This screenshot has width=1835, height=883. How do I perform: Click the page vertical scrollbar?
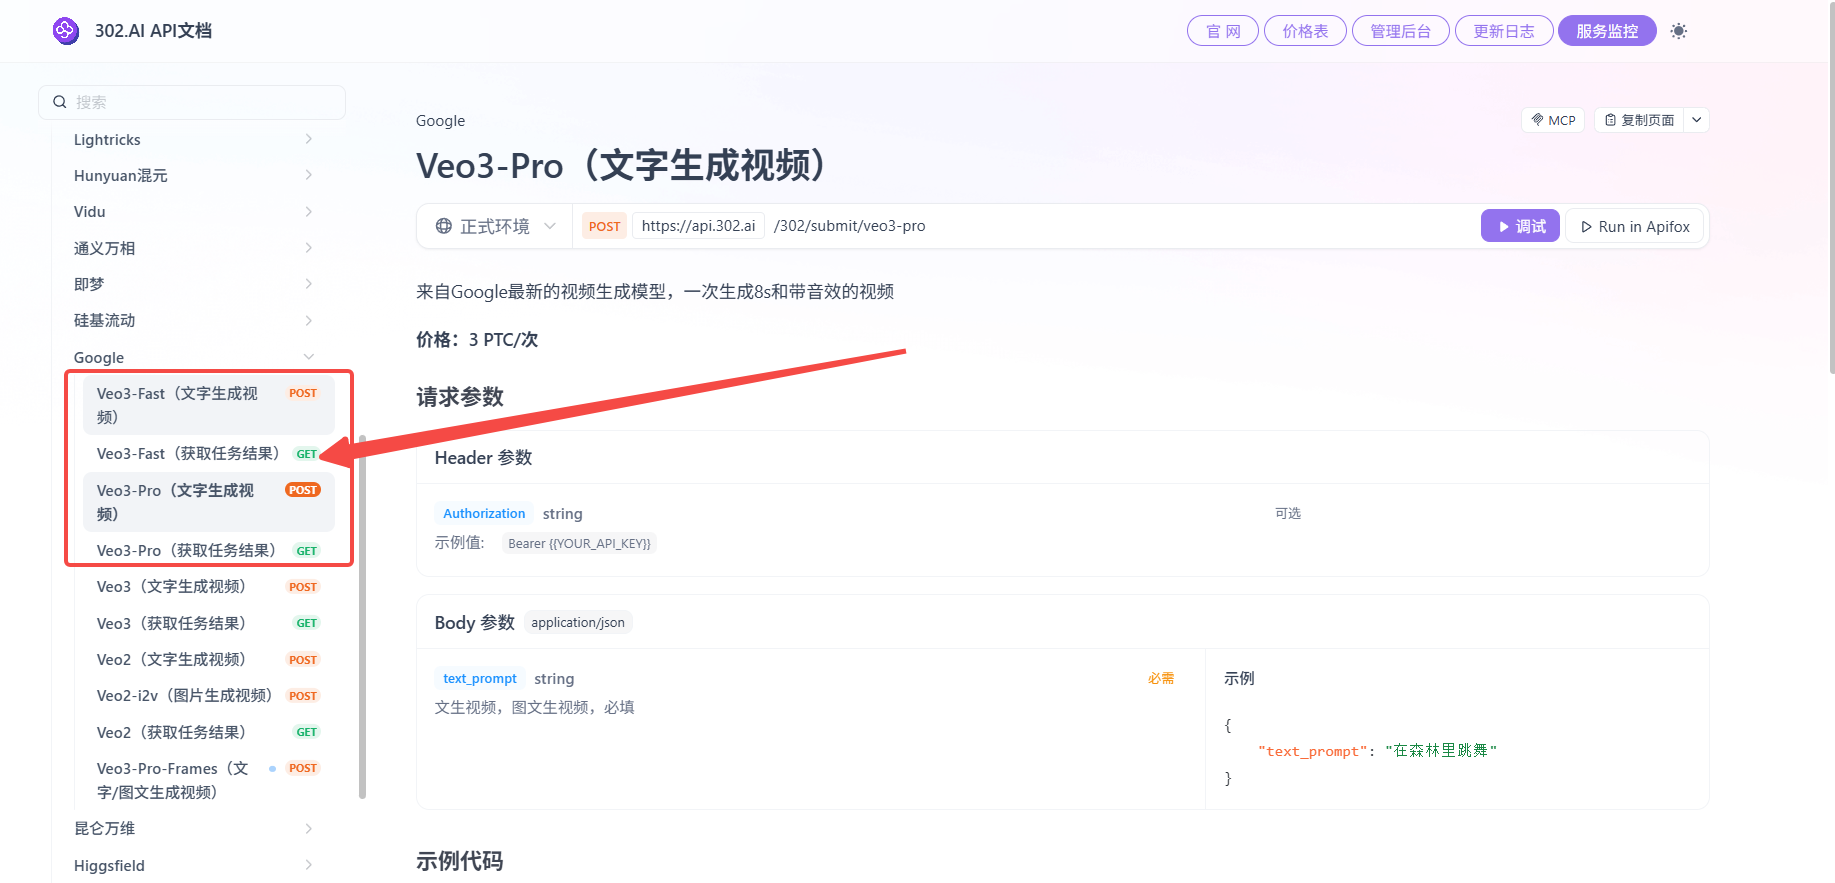pos(1831,190)
